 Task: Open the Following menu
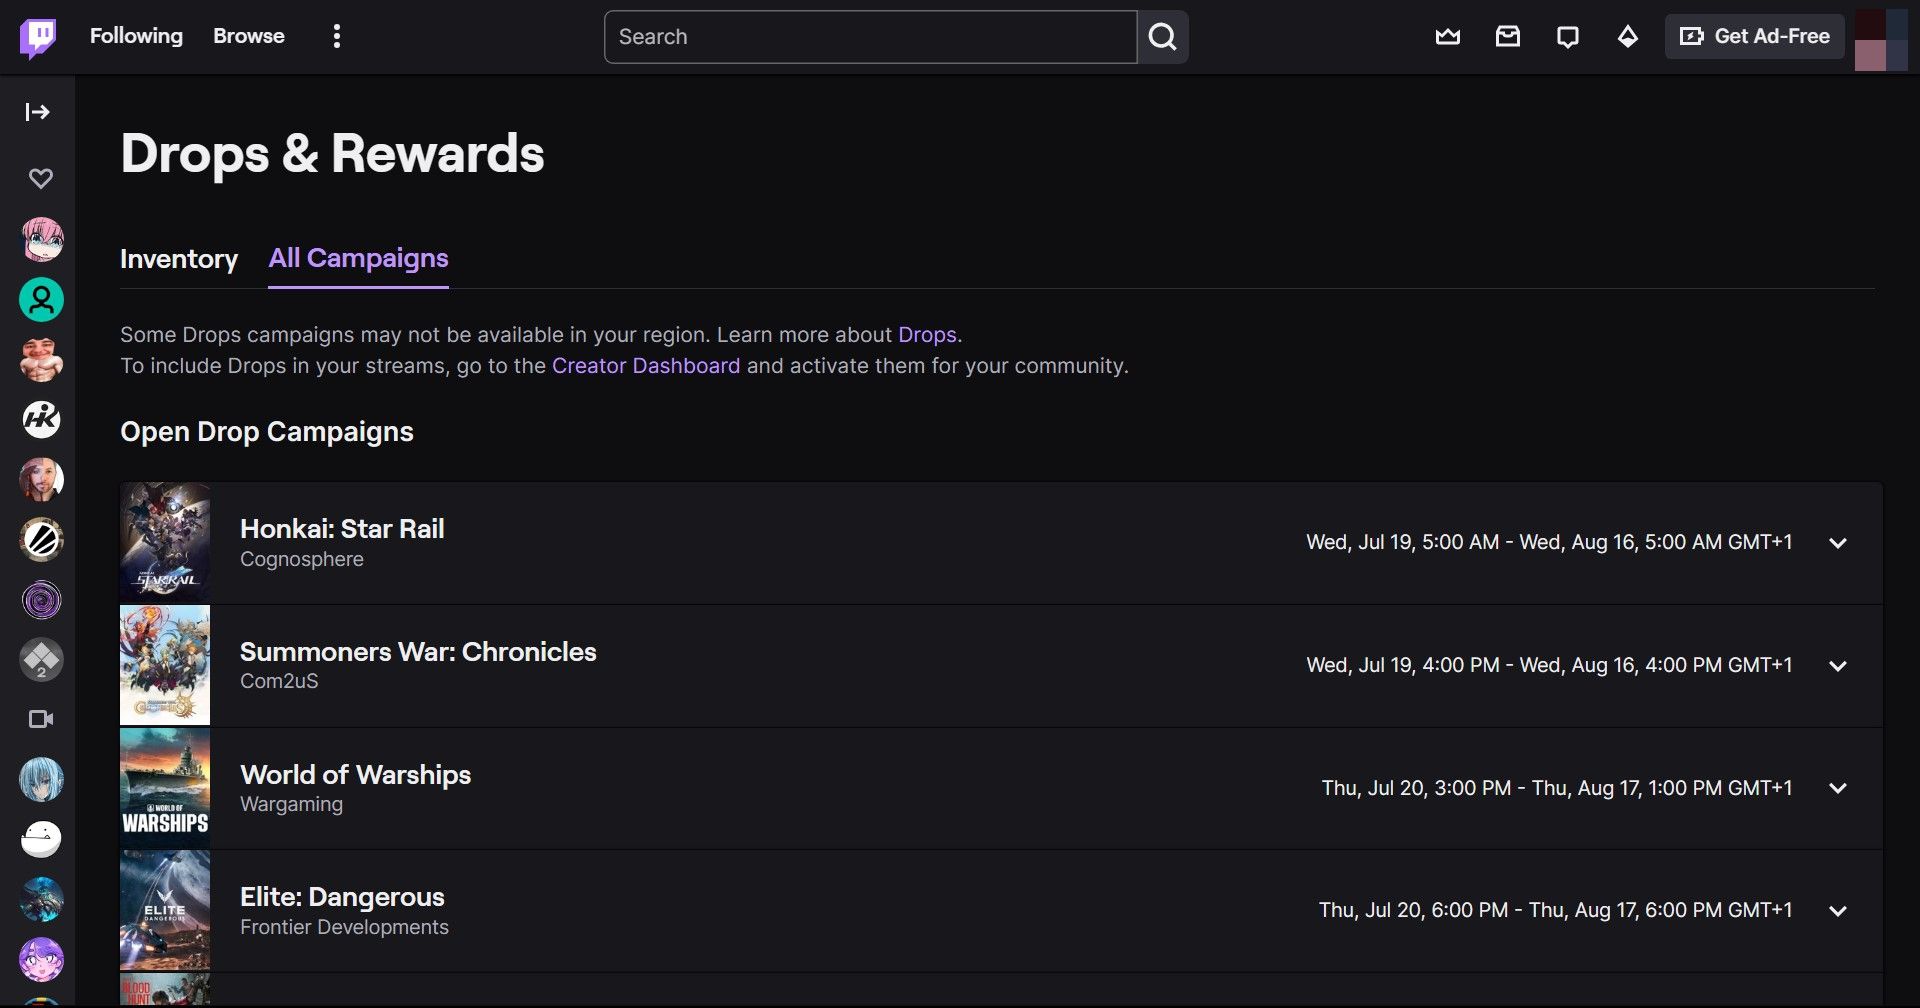click(x=136, y=36)
